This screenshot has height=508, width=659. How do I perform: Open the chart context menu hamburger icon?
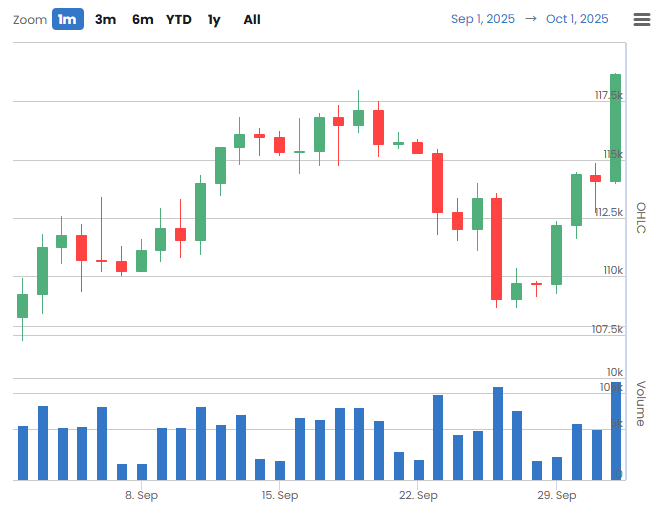coord(641,19)
